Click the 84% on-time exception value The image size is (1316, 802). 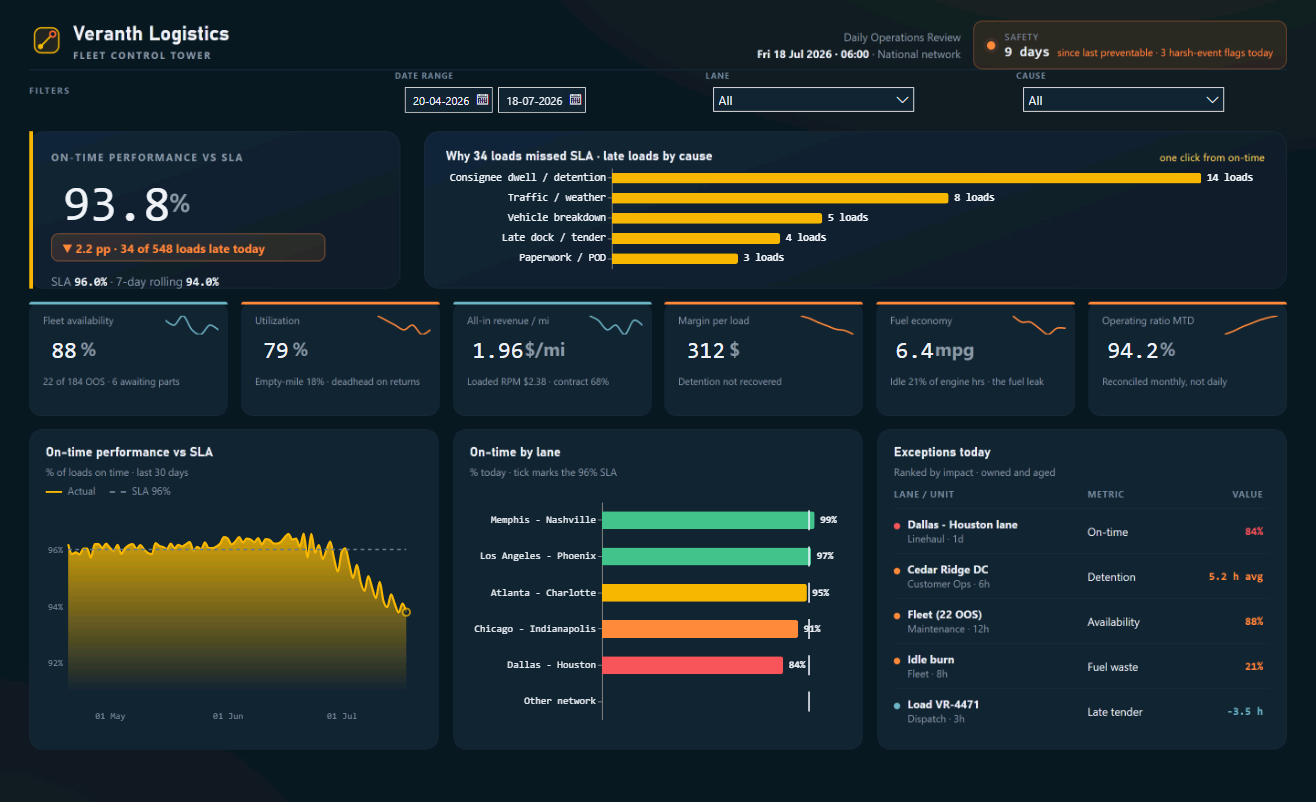[x=1253, y=532]
